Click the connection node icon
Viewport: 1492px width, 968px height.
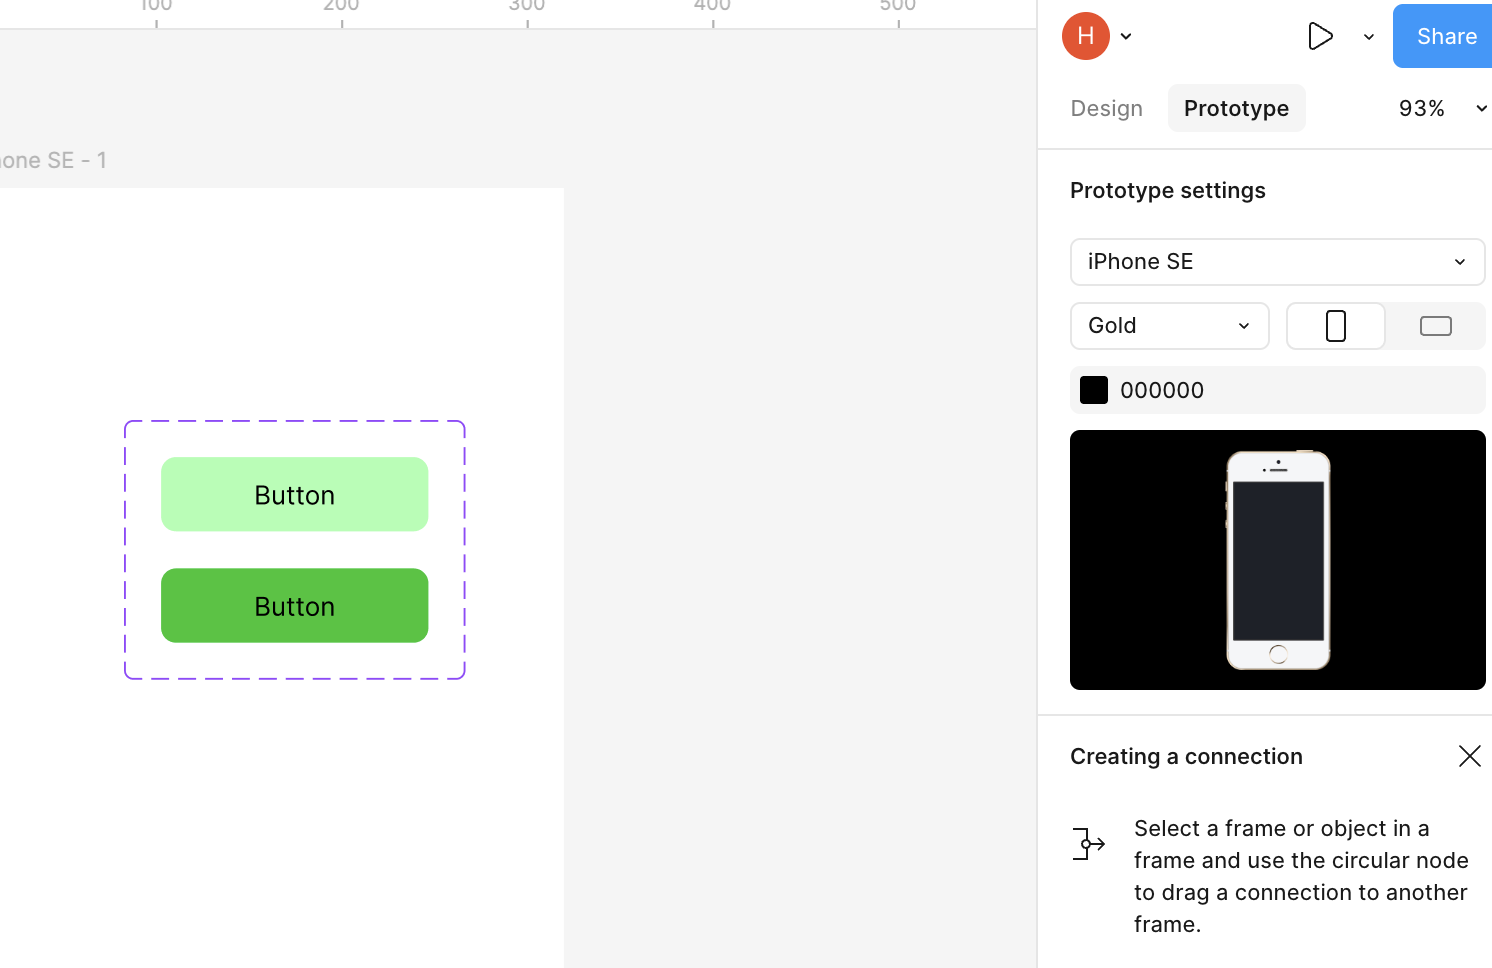click(1088, 844)
